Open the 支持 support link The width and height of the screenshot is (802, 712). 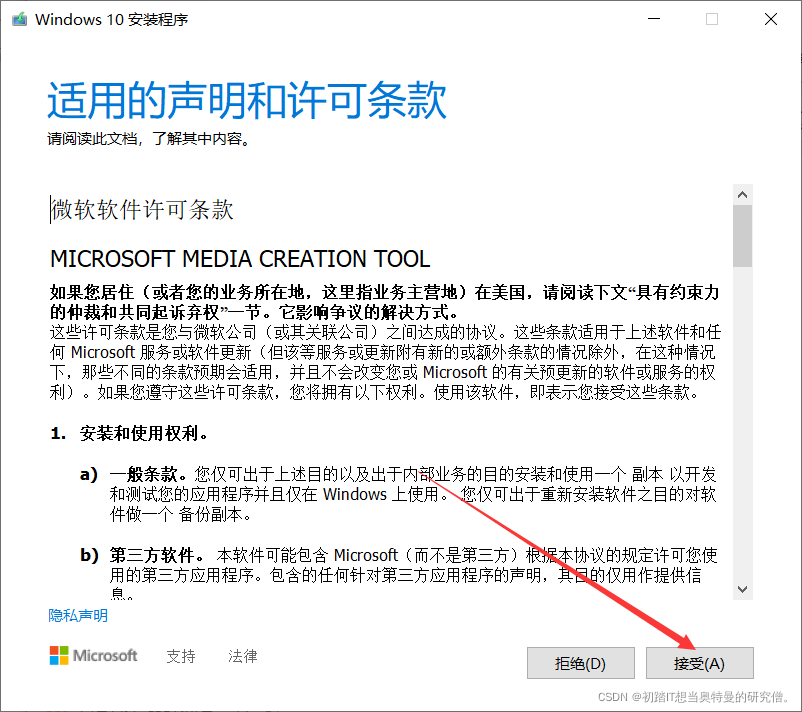181,656
